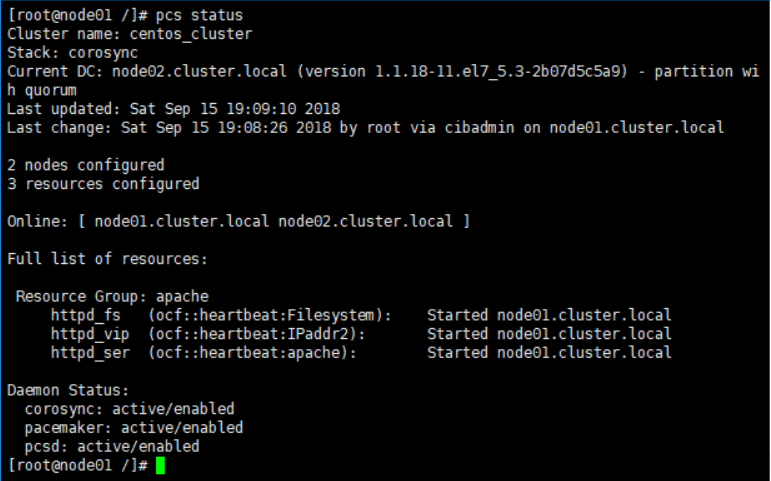Viewport: 771px width, 481px height.
Task: Click 'node02.cluster.local' in the Current DC line
Action: [x=199, y=71]
